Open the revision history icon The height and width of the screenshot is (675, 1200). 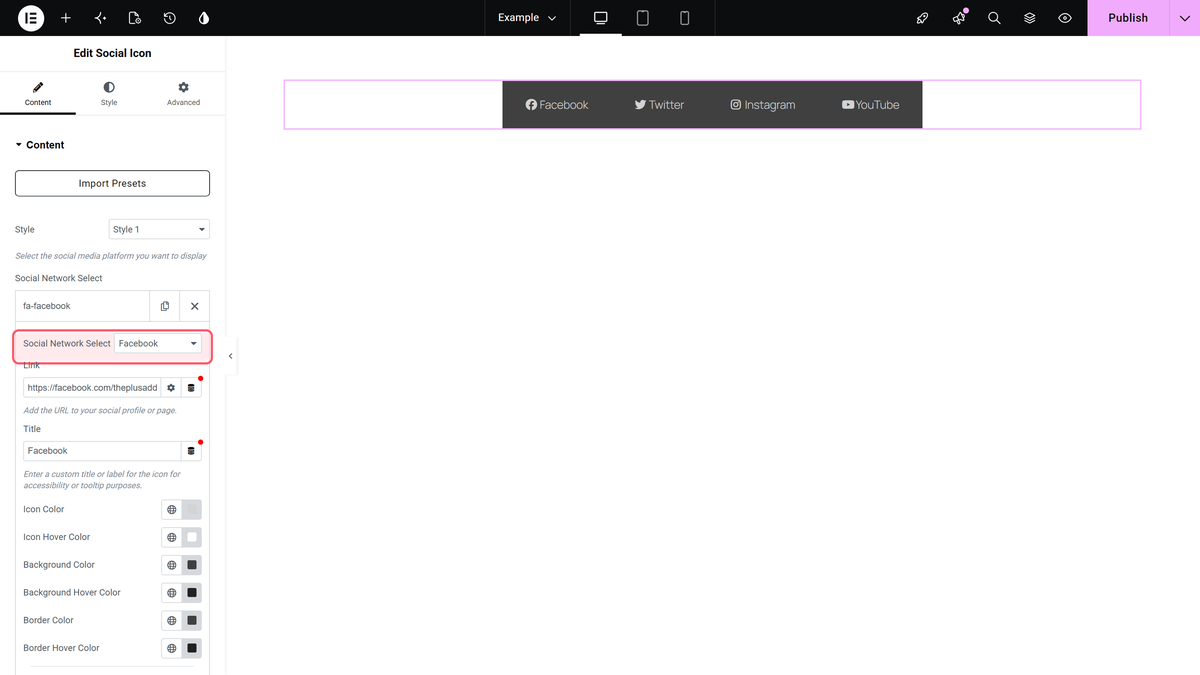(x=170, y=18)
